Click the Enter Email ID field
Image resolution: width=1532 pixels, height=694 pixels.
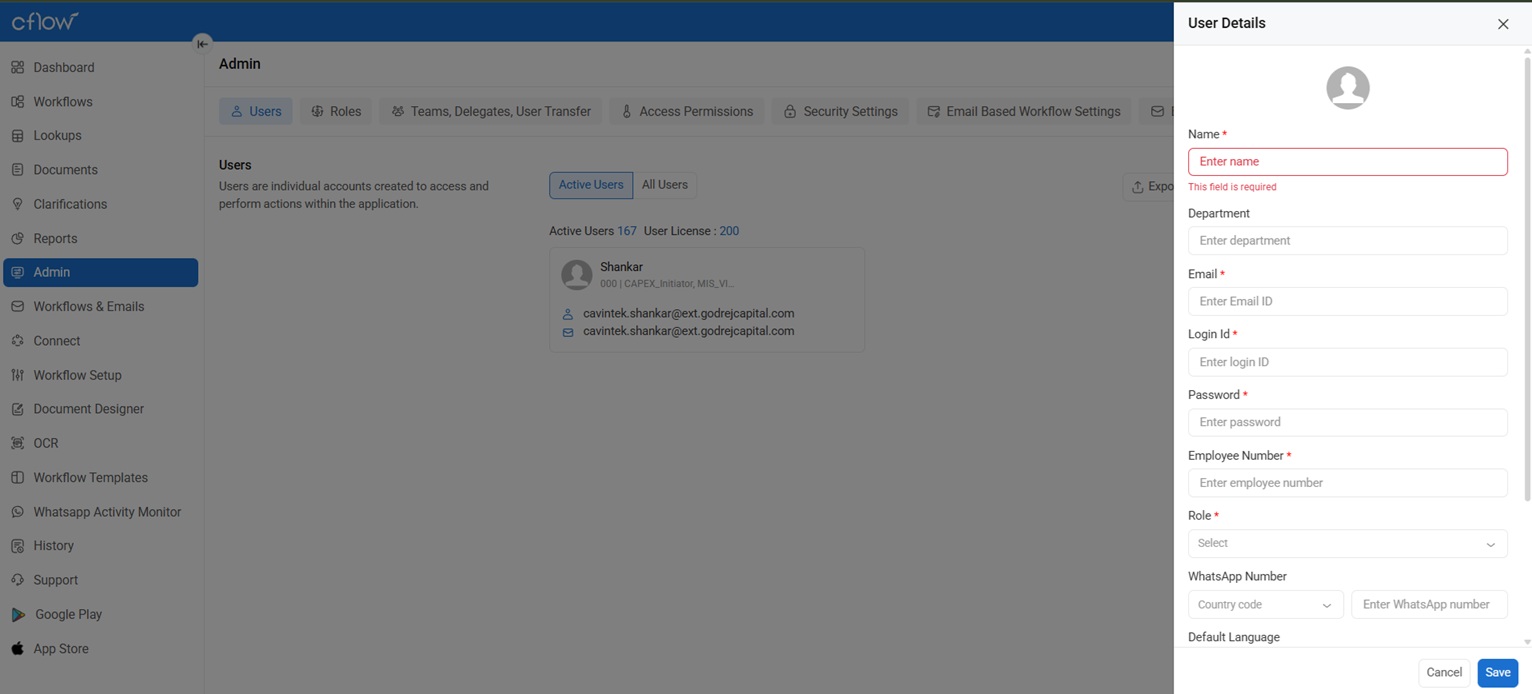tap(1347, 302)
